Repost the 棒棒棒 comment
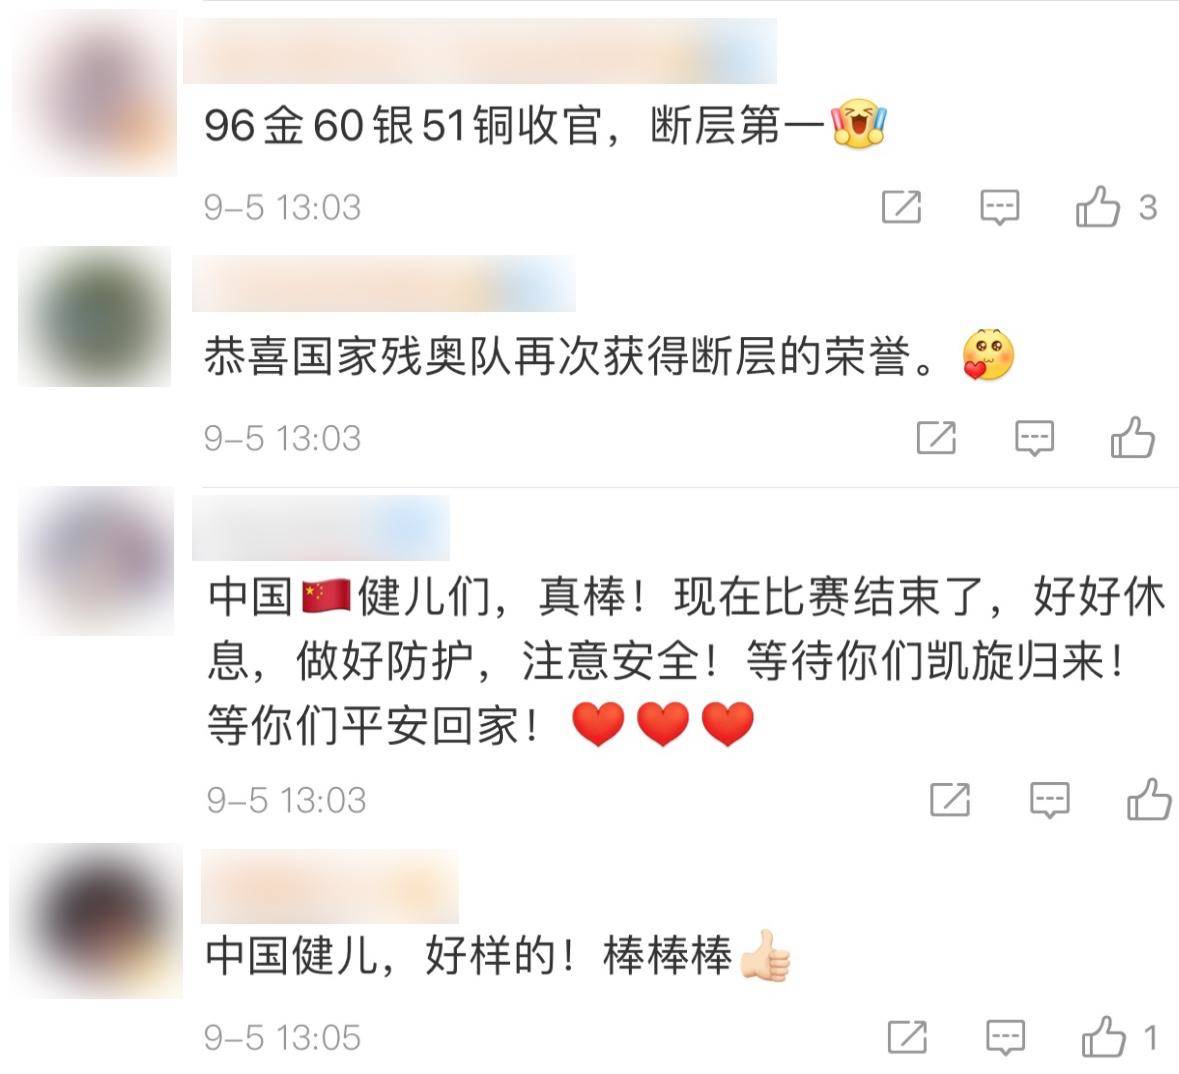The height and width of the screenshot is (1074, 1179). pyautogui.click(x=907, y=1038)
